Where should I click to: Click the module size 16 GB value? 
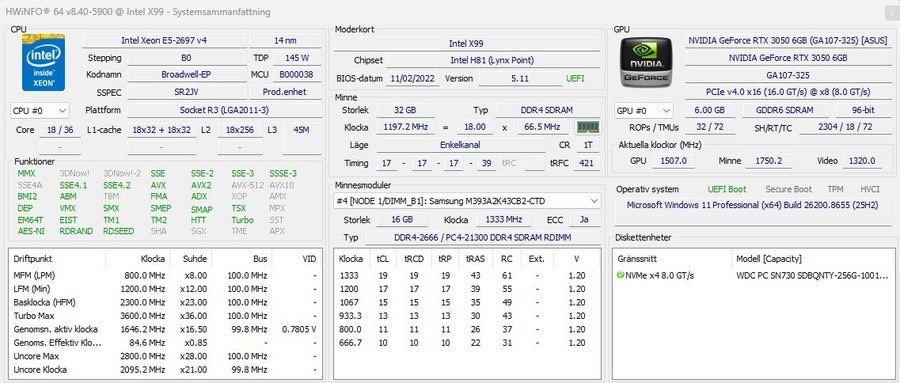pyautogui.click(x=402, y=220)
